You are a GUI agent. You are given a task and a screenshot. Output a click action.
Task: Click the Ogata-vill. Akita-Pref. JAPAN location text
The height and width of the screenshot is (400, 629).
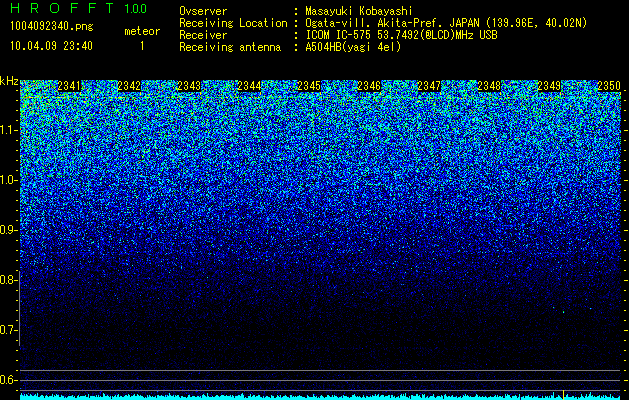point(446,23)
